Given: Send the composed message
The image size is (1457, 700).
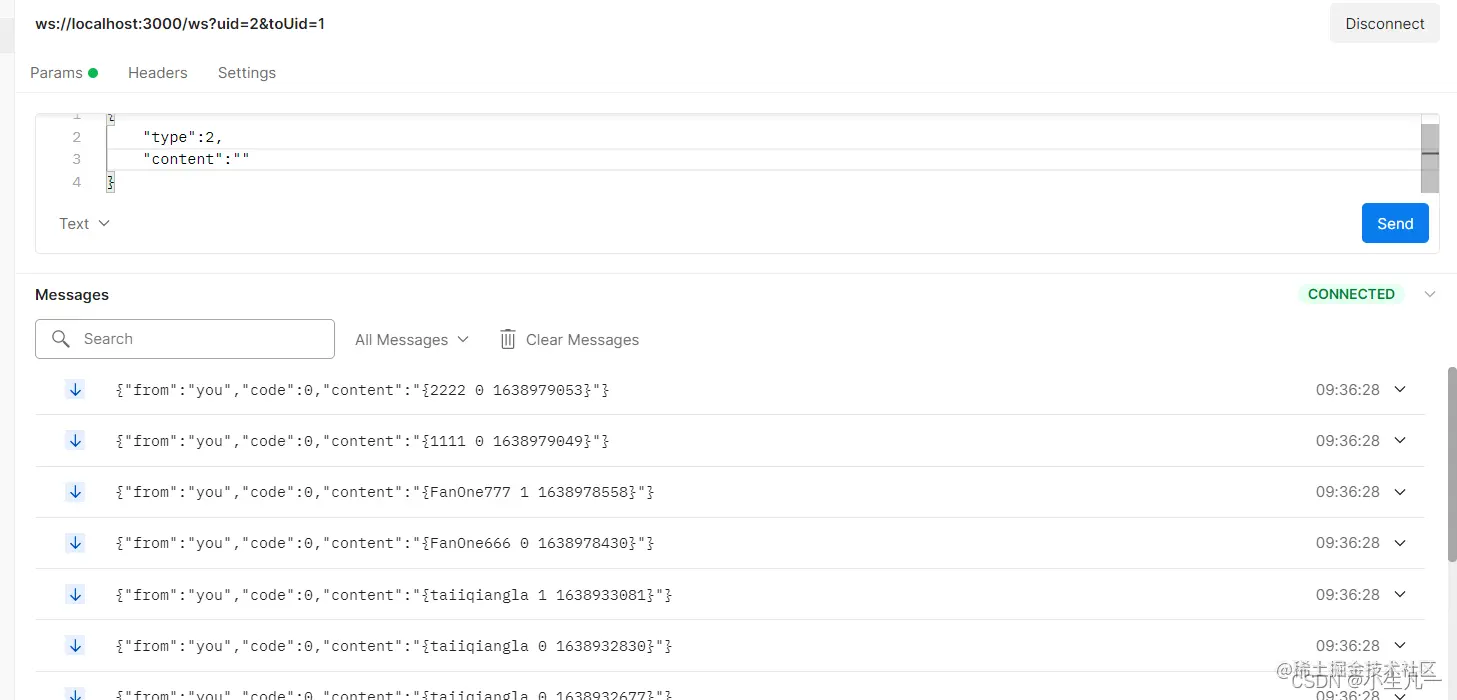Looking at the screenshot, I should click(1395, 223).
